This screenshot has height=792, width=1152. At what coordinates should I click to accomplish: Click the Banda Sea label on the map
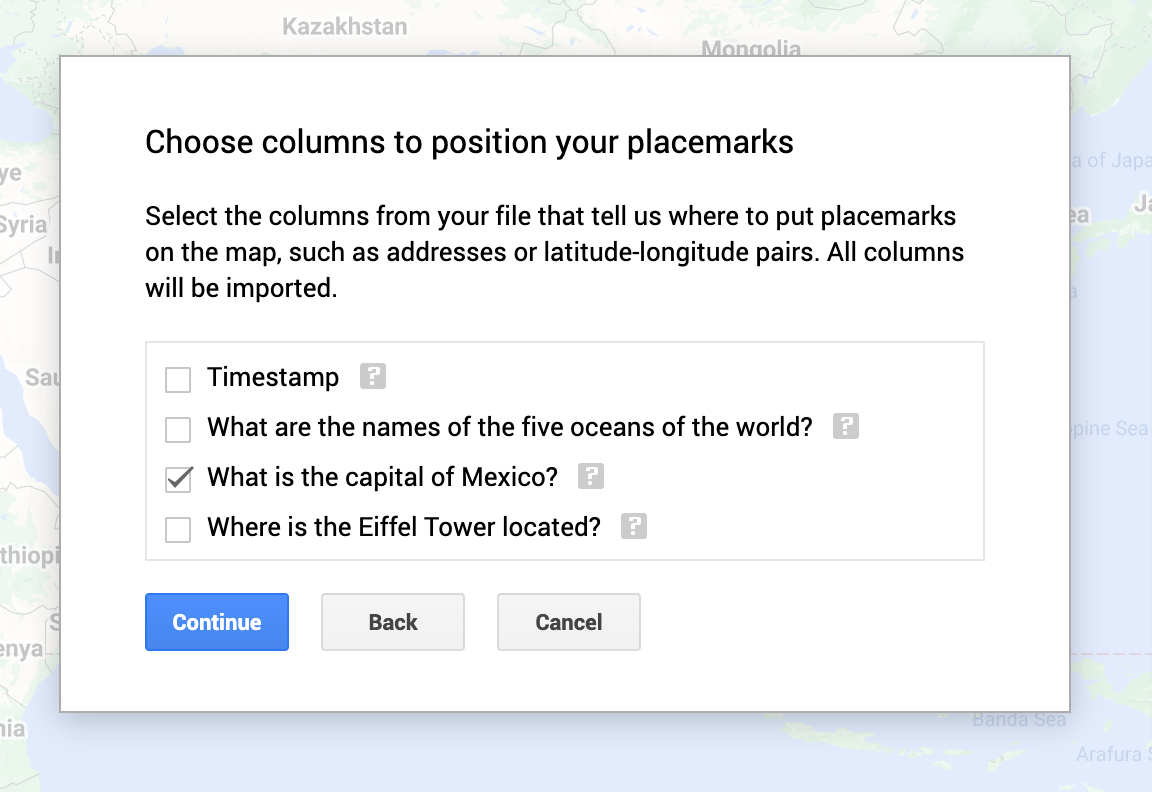pyautogui.click(x=1019, y=718)
